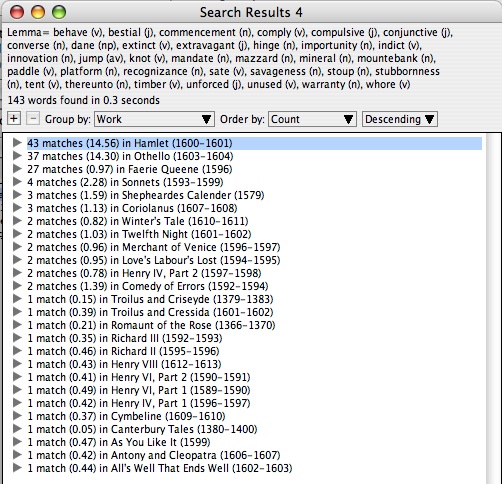Expand the Othello matches disclosure triangle
This screenshot has height=484, width=502.
point(17,156)
